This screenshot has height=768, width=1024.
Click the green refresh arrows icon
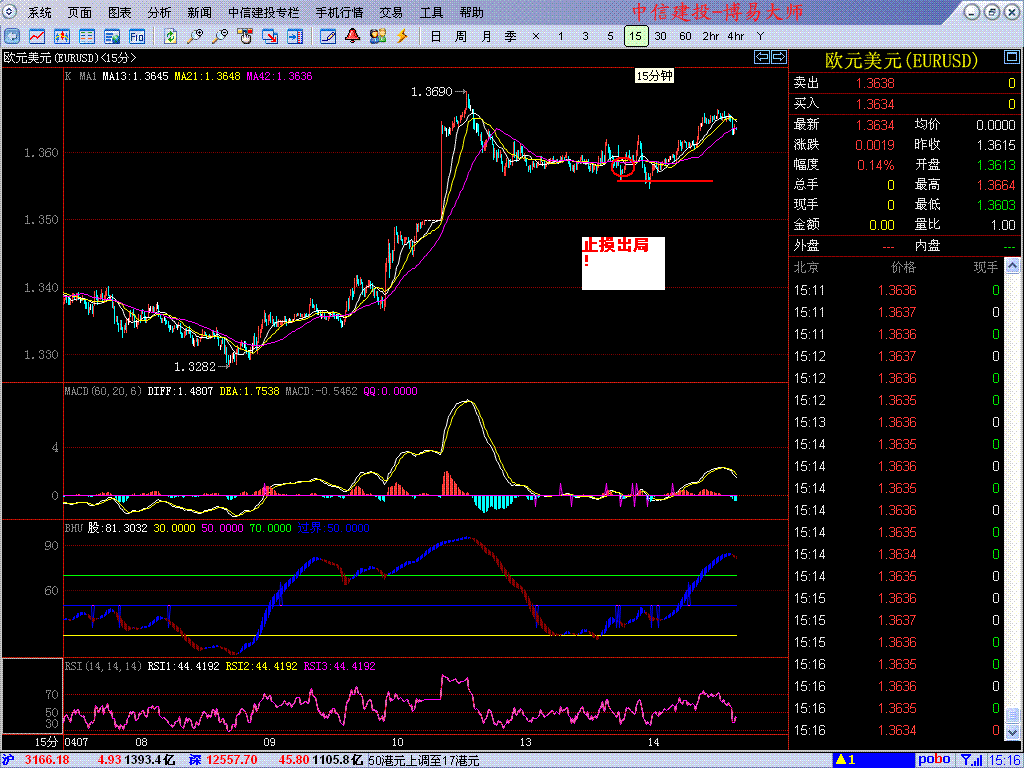click(170, 36)
